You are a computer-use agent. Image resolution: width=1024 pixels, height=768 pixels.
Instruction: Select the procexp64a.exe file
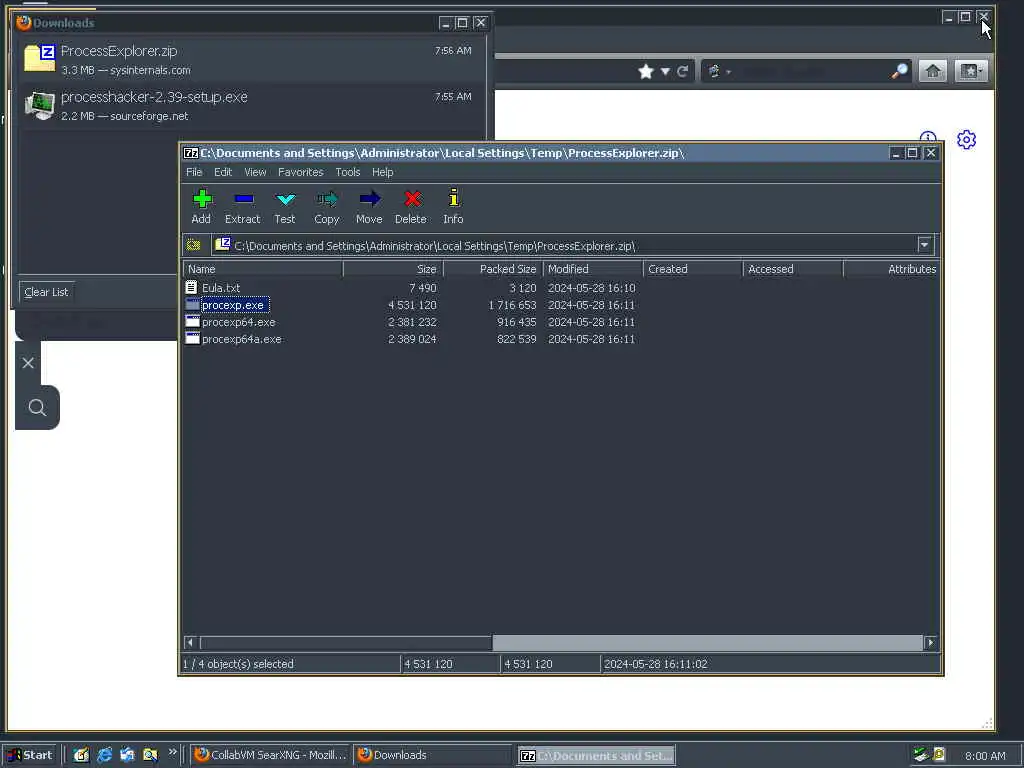242,339
